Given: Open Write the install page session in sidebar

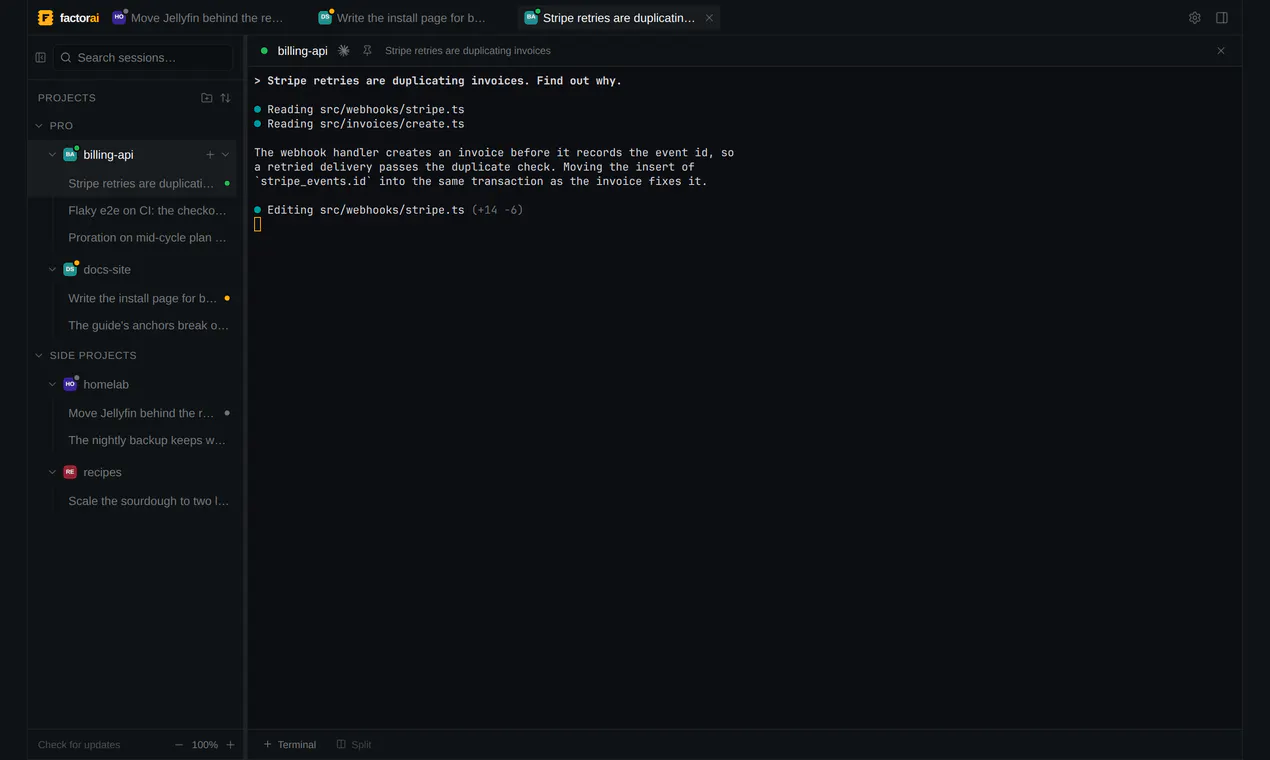Looking at the screenshot, I should pyautogui.click(x=142, y=299).
